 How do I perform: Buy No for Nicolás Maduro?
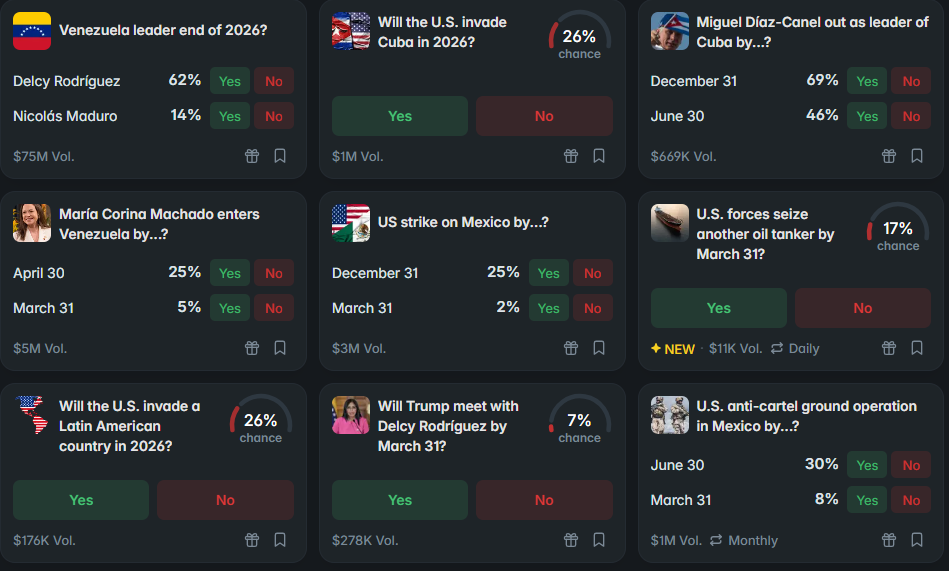coord(274,116)
